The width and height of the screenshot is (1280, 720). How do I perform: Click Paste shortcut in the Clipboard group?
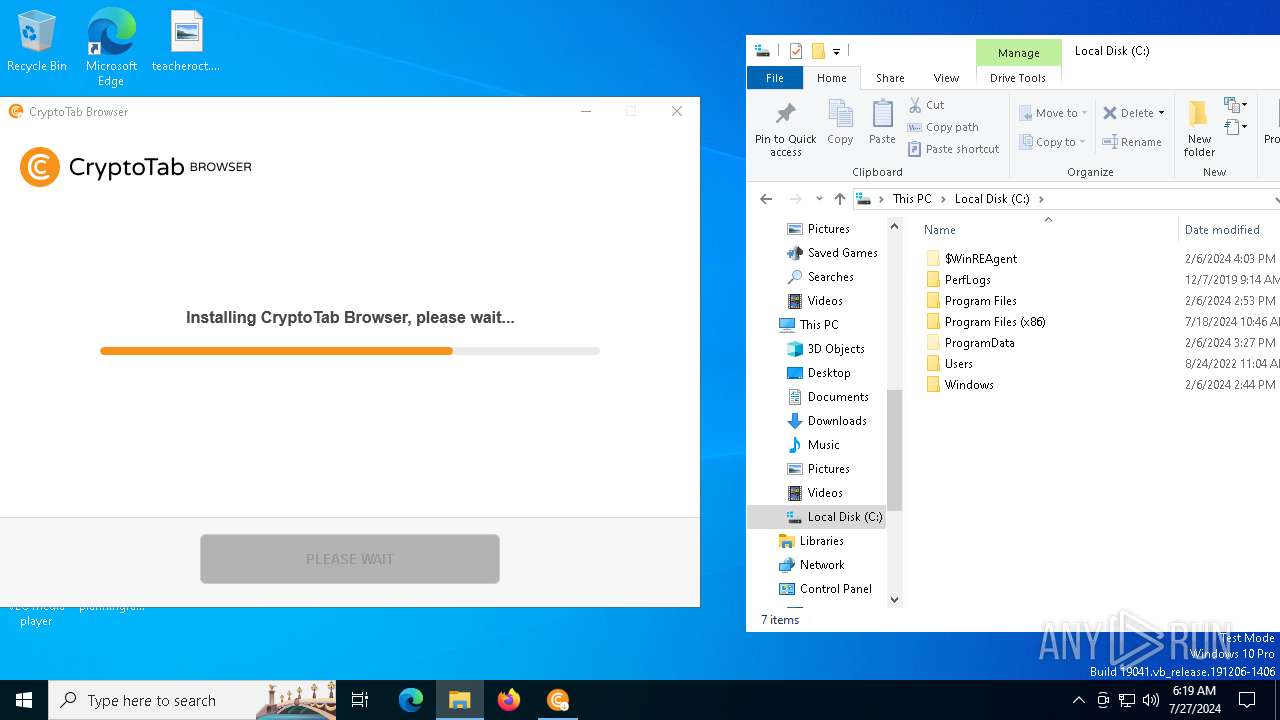953,149
